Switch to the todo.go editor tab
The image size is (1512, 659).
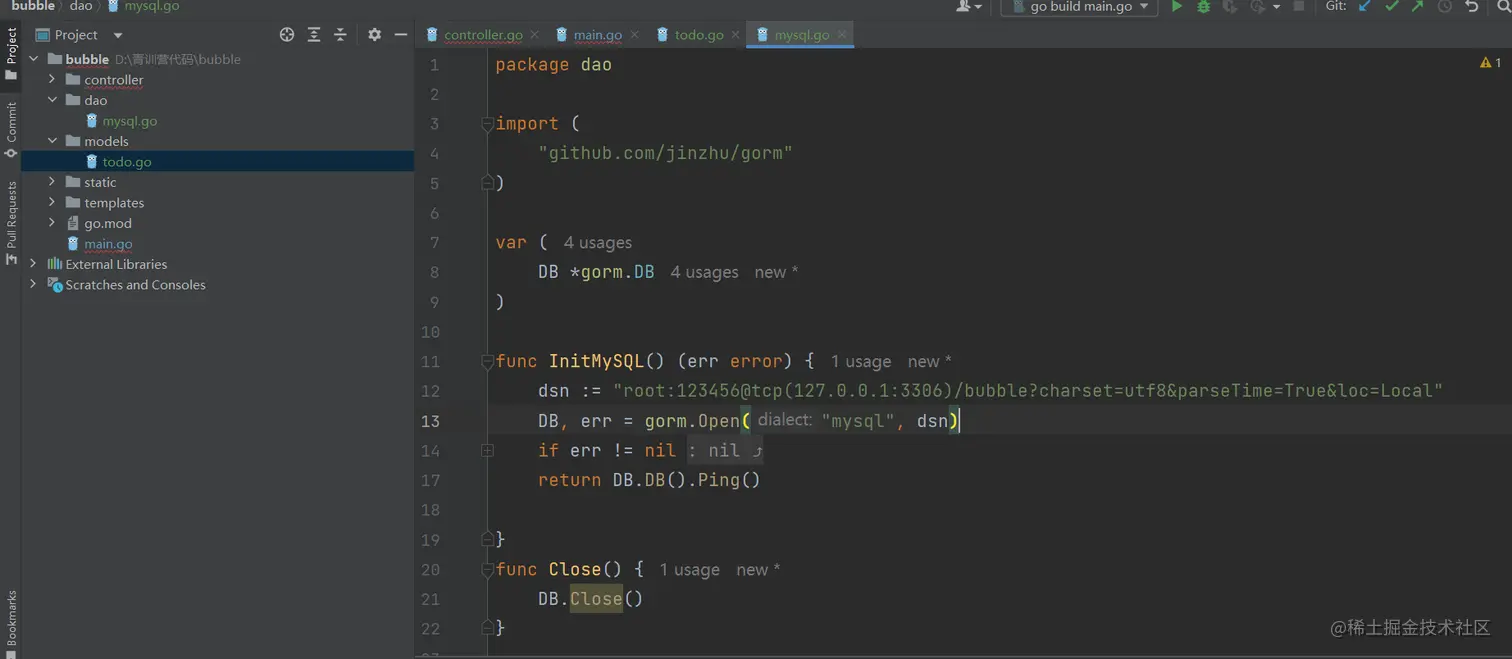tap(699, 35)
